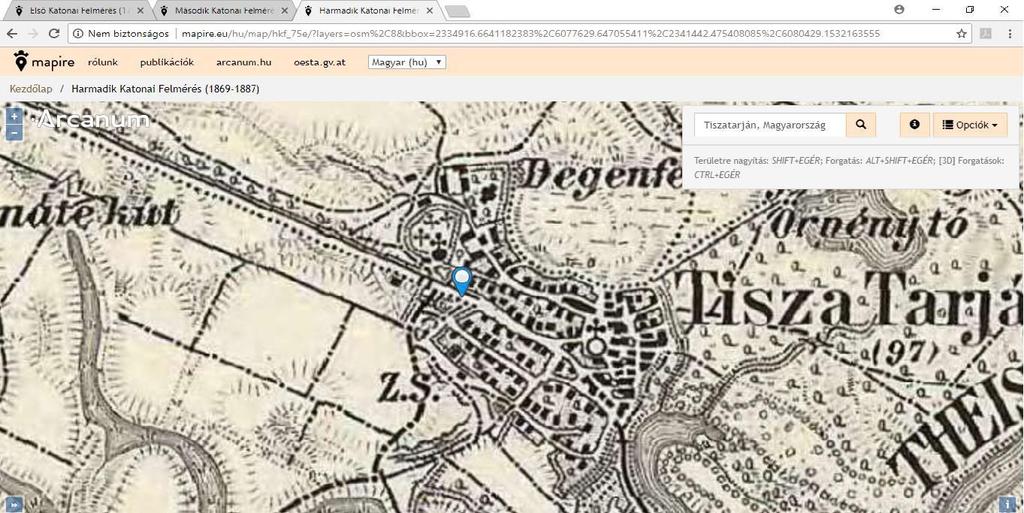Image resolution: width=1024 pixels, height=513 pixels.
Task: Go to the Kezdőlap breadcrumb link
Action: click(x=31, y=89)
